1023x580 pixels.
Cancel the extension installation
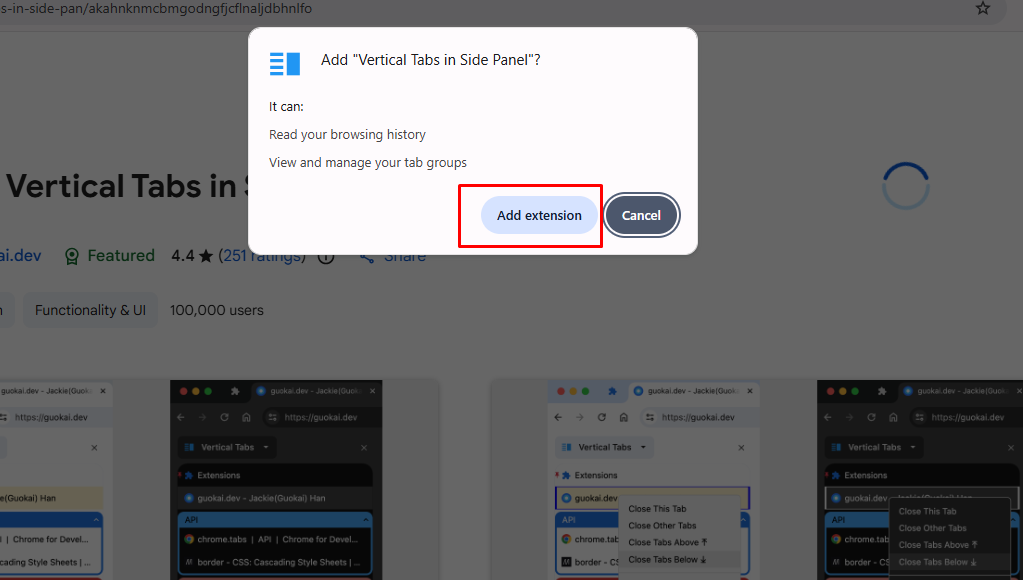[641, 215]
